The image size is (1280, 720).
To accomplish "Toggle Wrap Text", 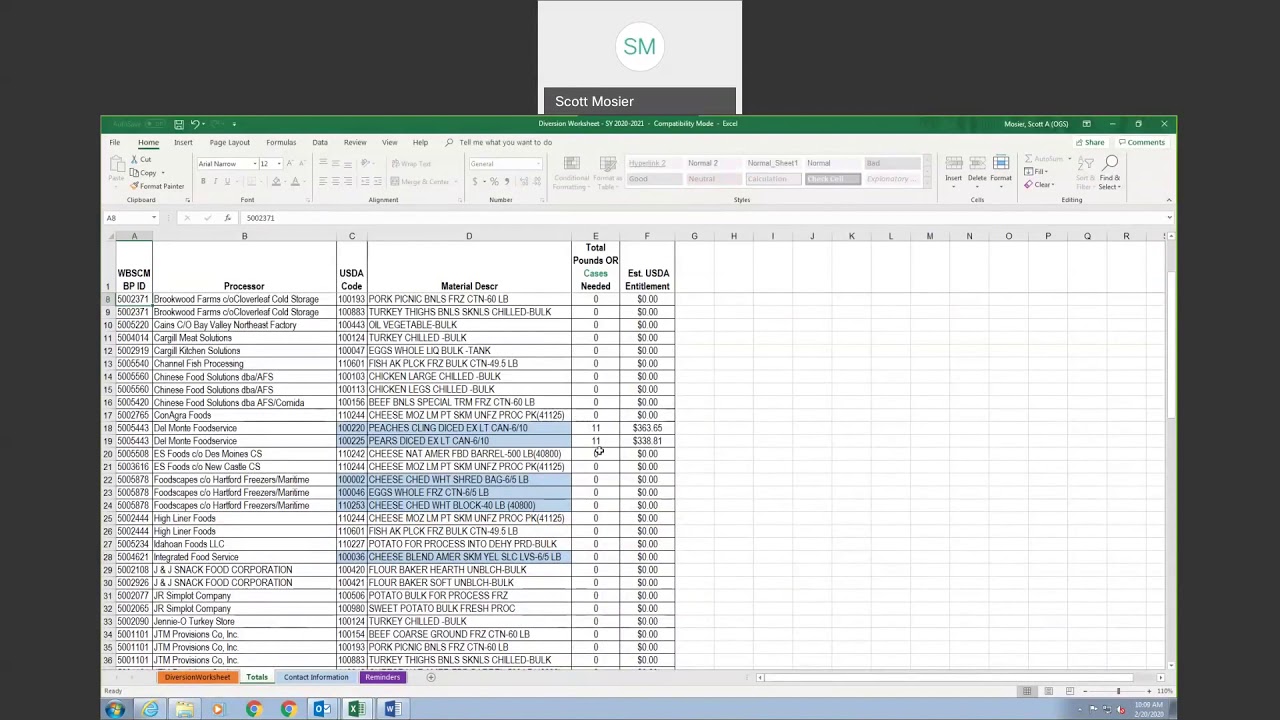I will click(x=412, y=164).
